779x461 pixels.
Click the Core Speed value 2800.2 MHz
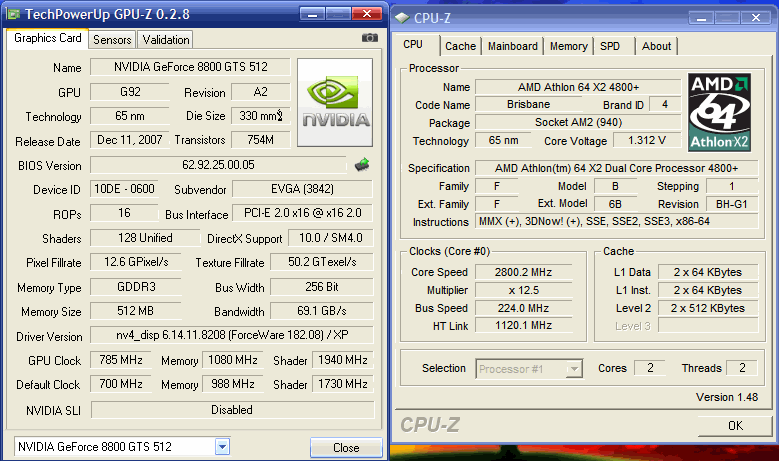coord(524,272)
